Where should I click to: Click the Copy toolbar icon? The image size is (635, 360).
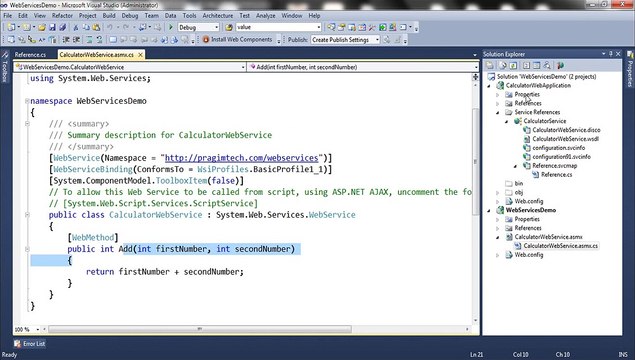click(86, 27)
